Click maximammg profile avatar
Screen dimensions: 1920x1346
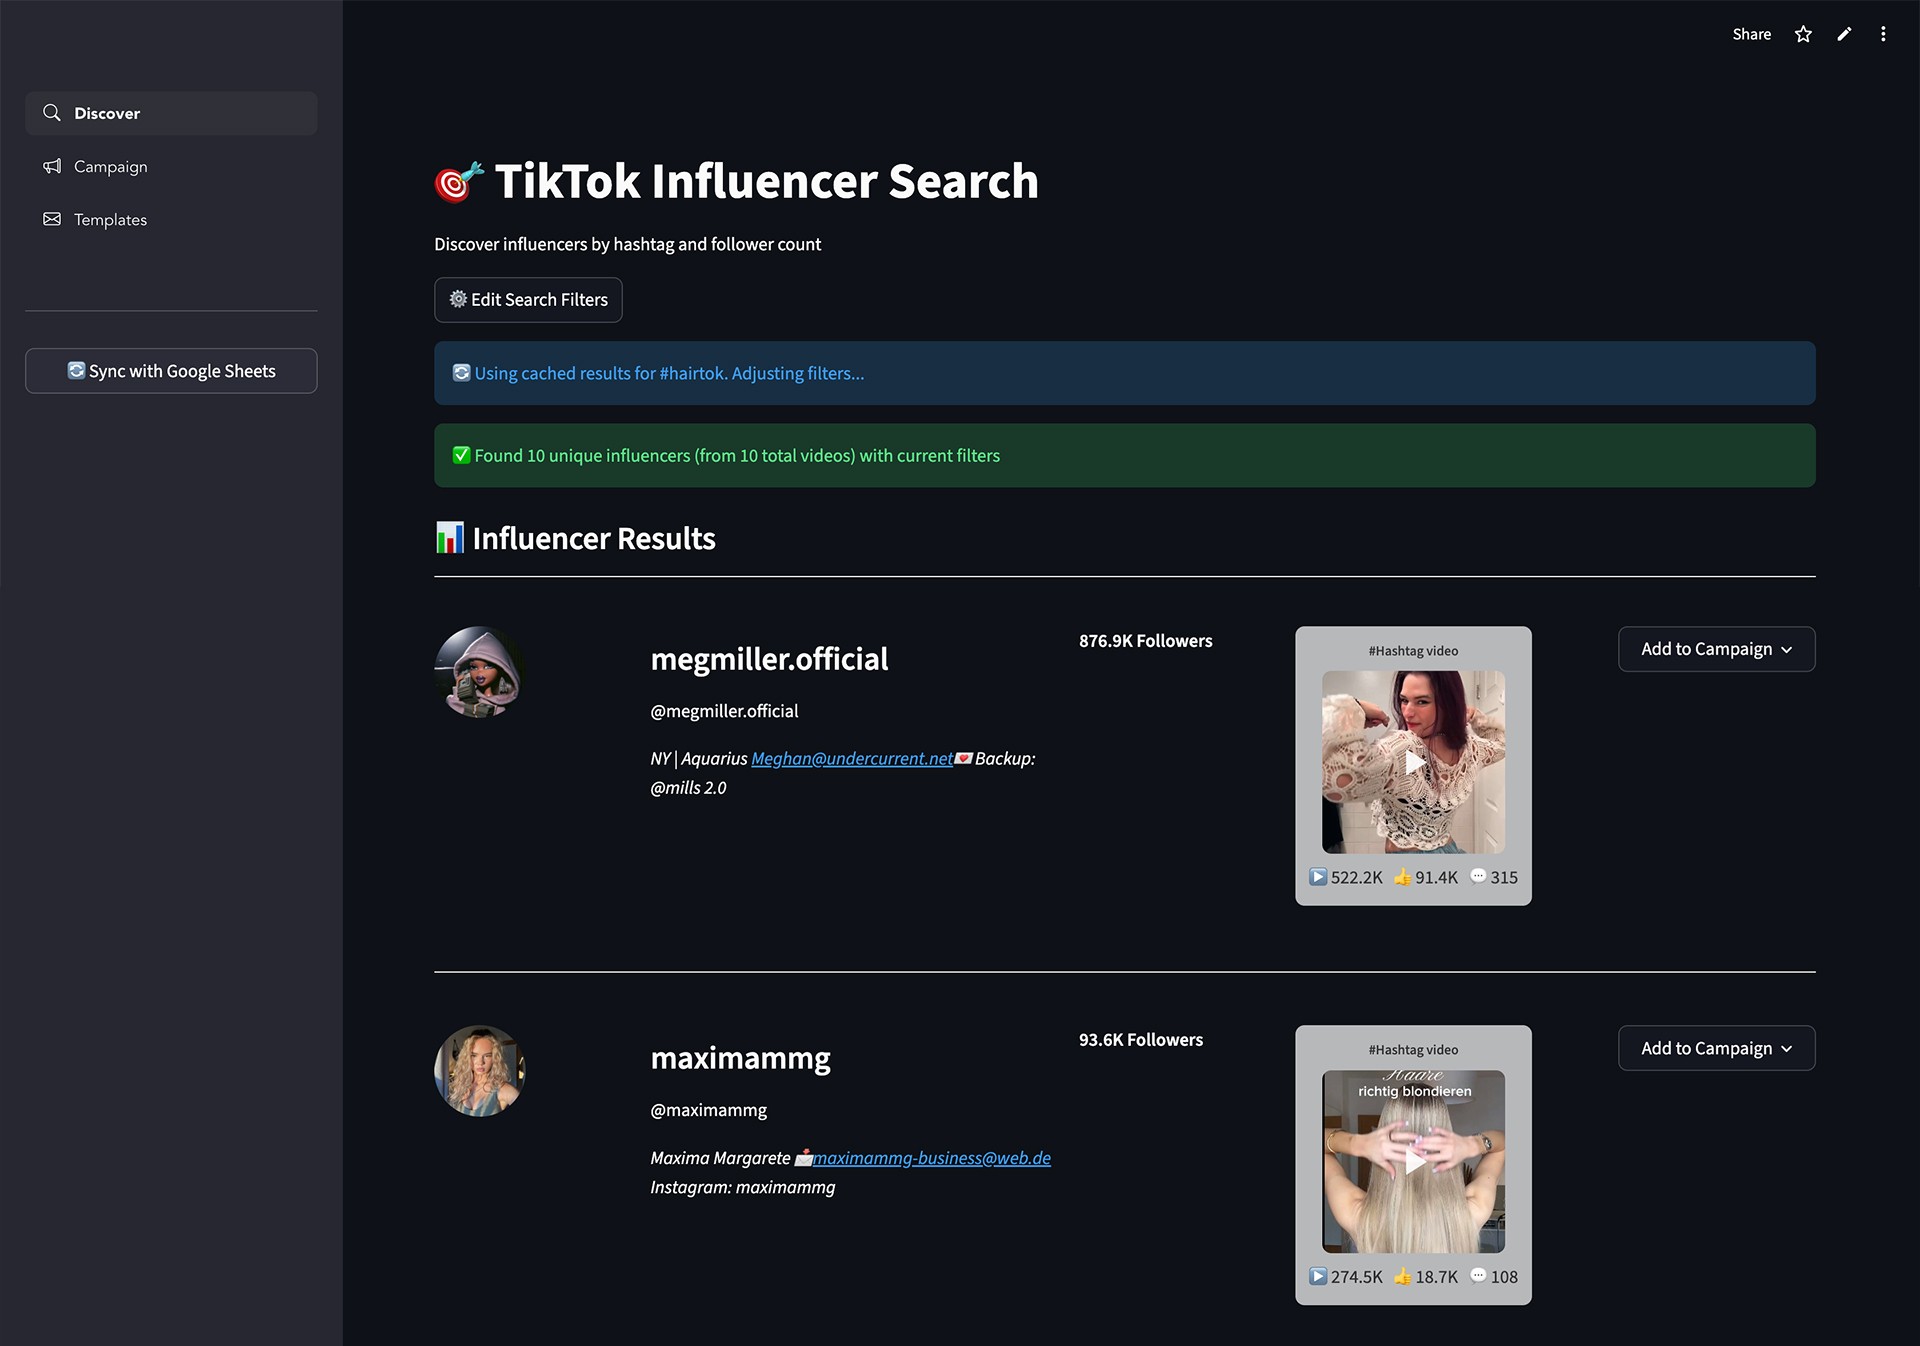[x=479, y=1071]
